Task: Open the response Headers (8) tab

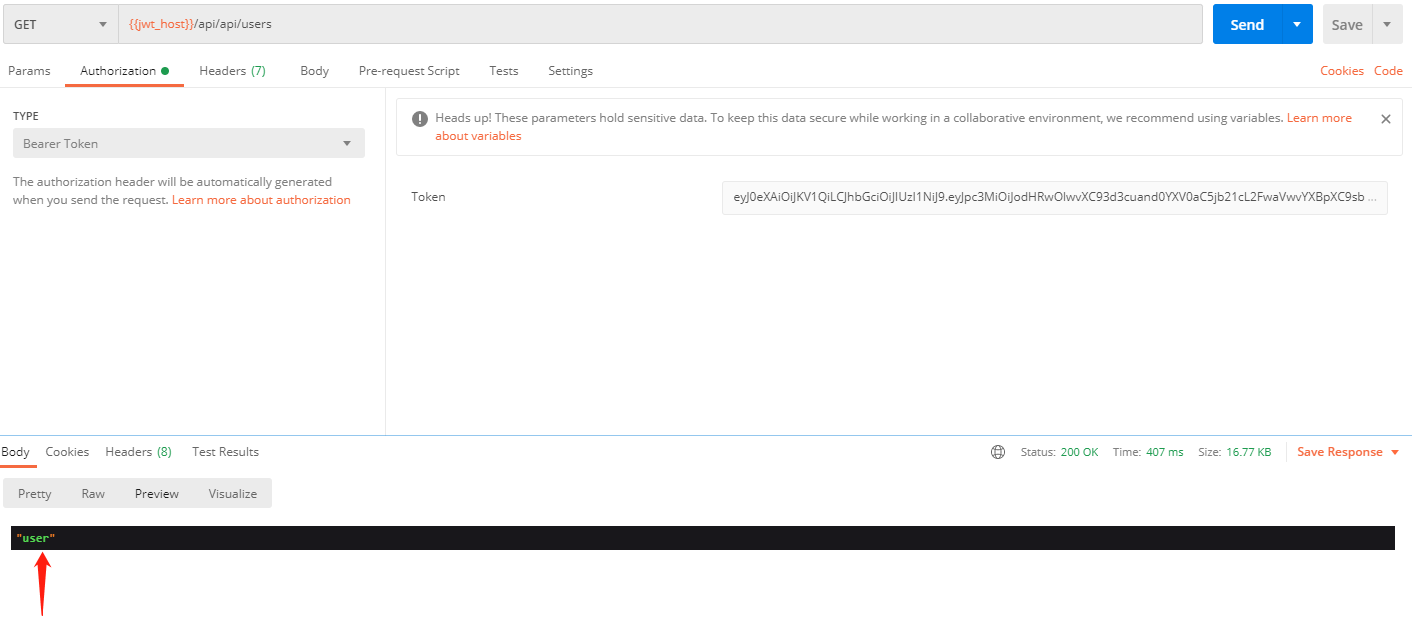Action: (138, 452)
